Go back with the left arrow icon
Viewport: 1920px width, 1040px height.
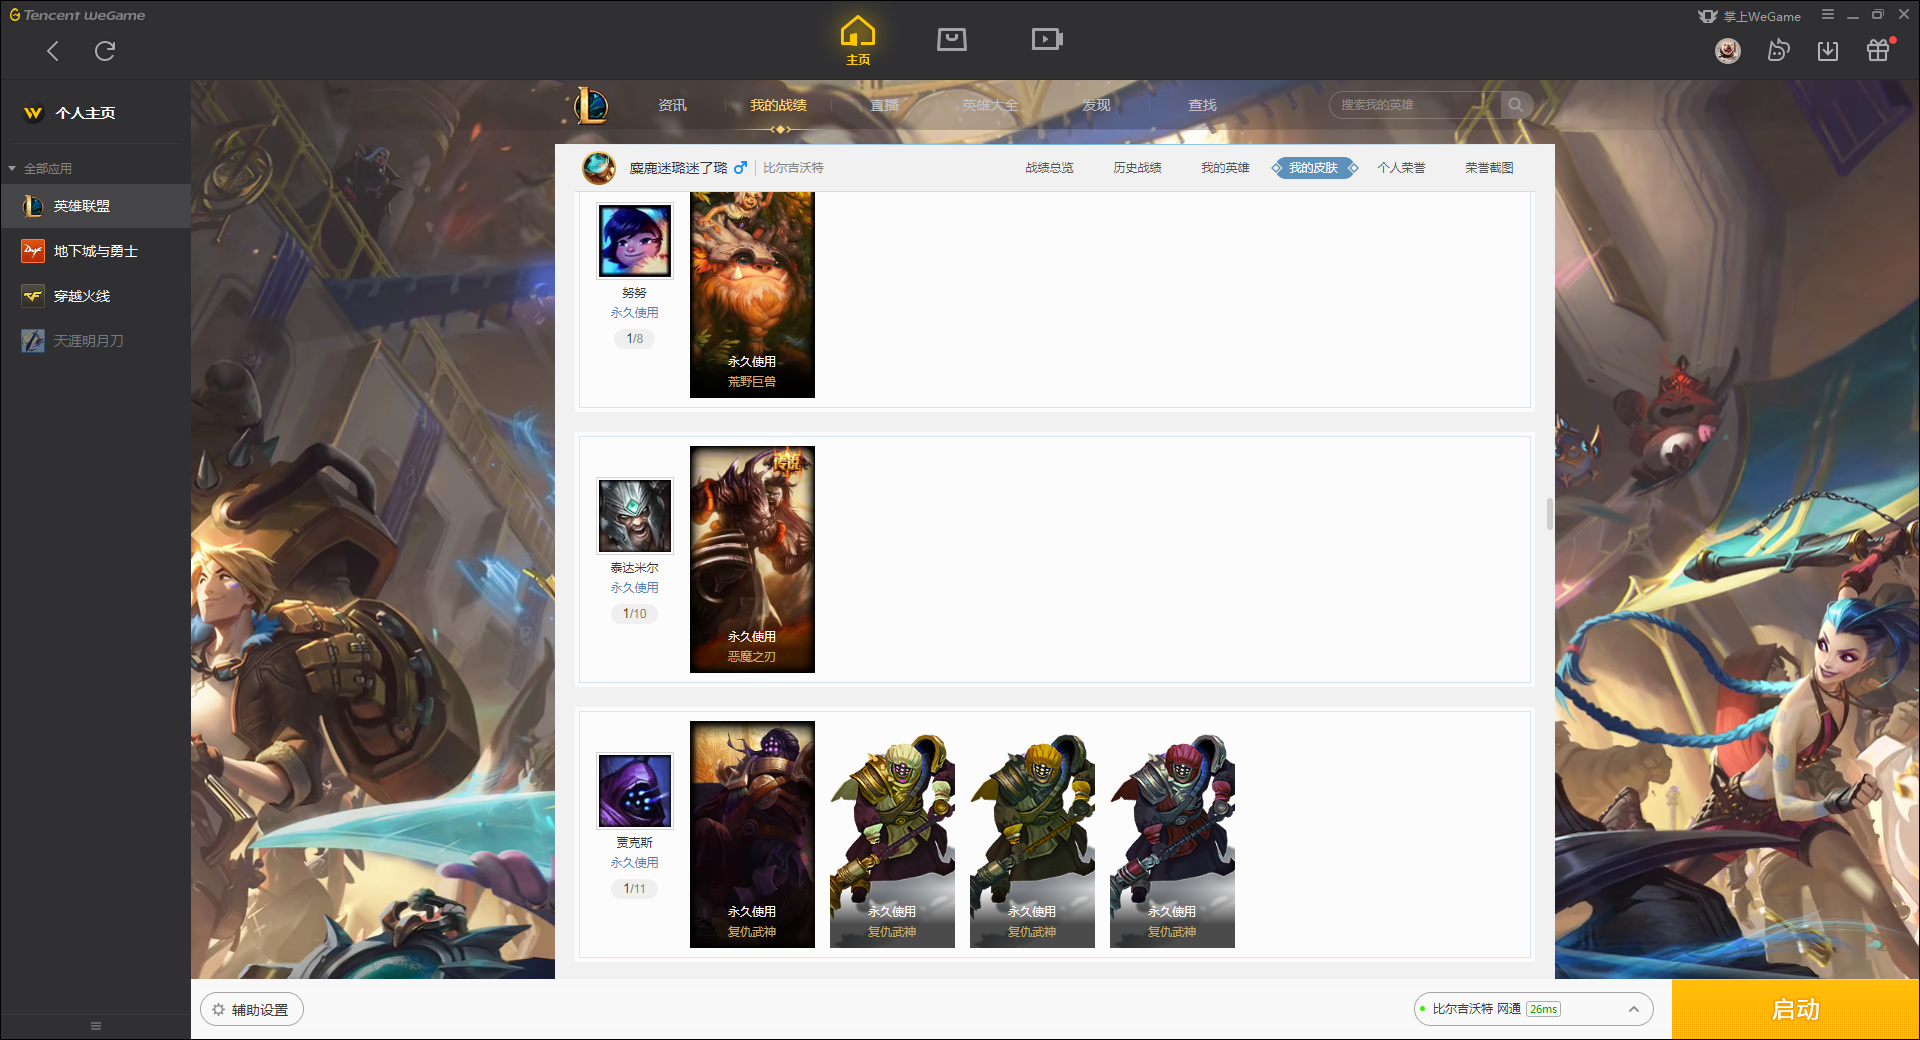53,51
